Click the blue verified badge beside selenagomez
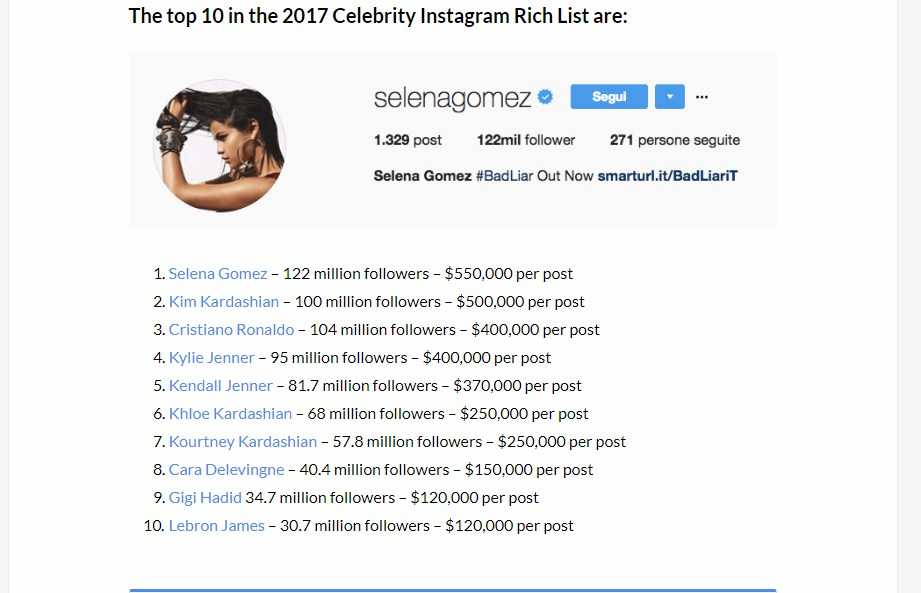The image size is (921, 593). [546, 97]
